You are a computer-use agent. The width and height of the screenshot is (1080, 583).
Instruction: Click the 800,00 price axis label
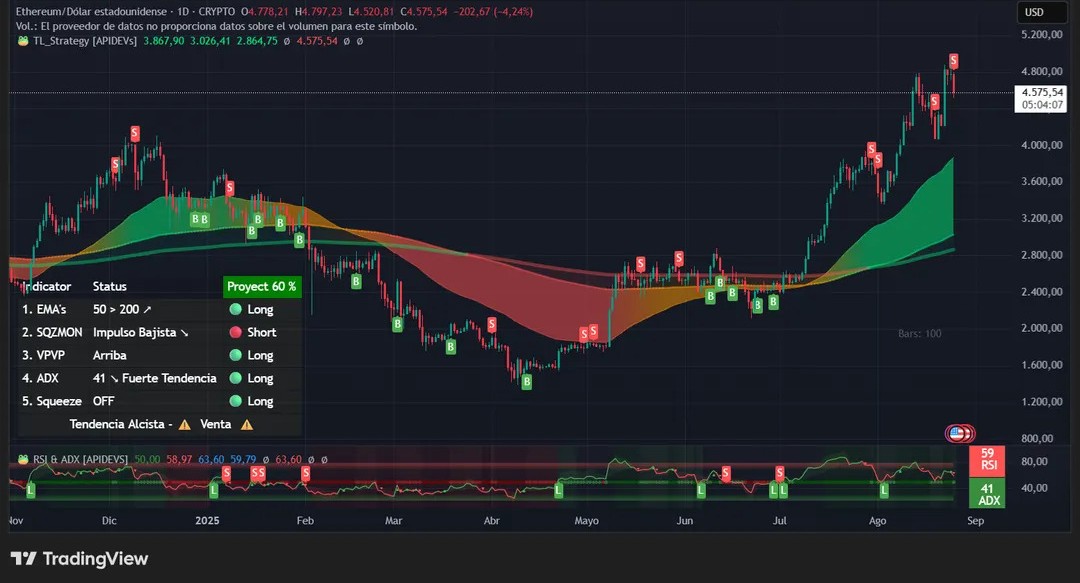pyautogui.click(x=1037, y=438)
